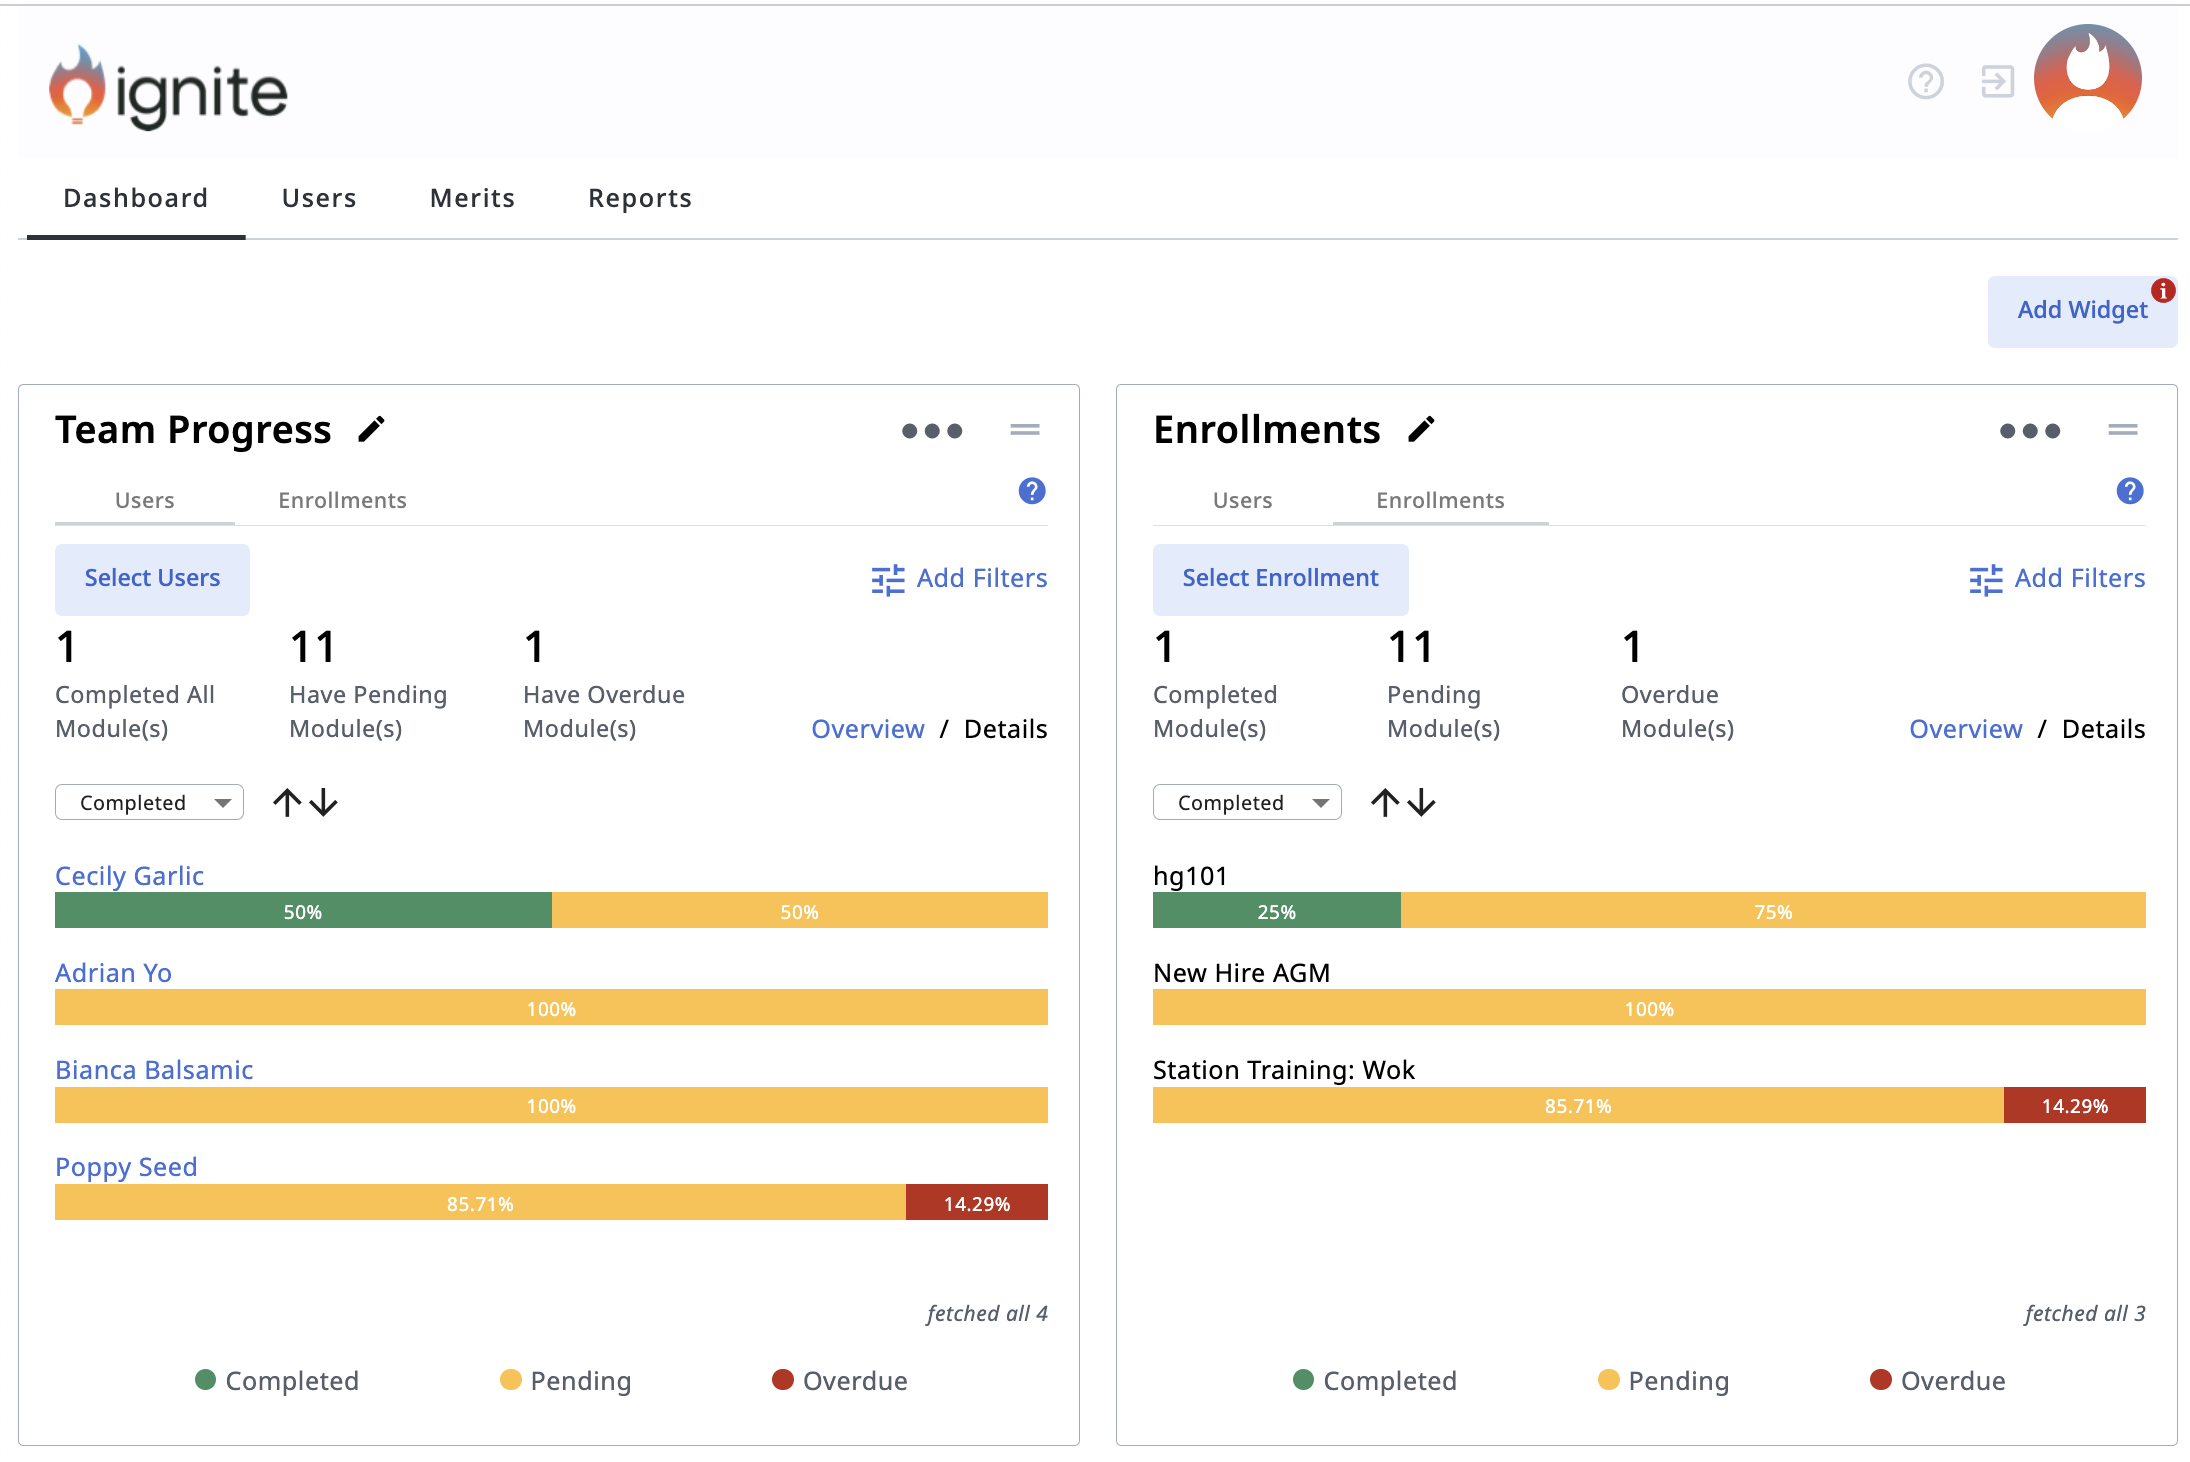Expand Completed sort dropdown in Team Progress

coord(150,803)
